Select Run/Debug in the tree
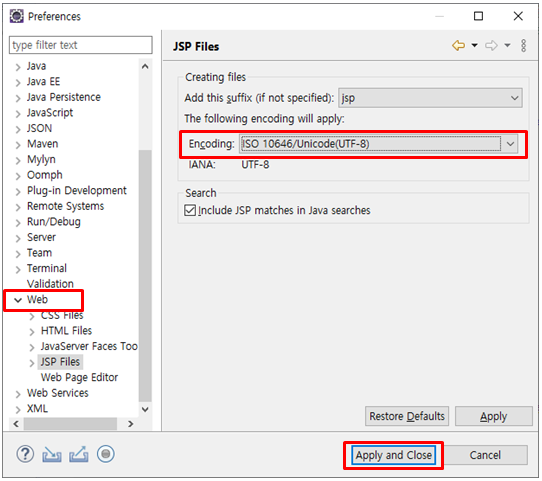Screen dimensions: 542x481 54,221
